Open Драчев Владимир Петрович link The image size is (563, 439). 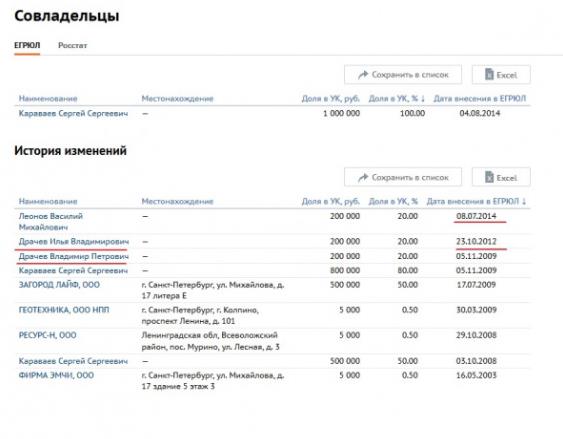pos(74,256)
